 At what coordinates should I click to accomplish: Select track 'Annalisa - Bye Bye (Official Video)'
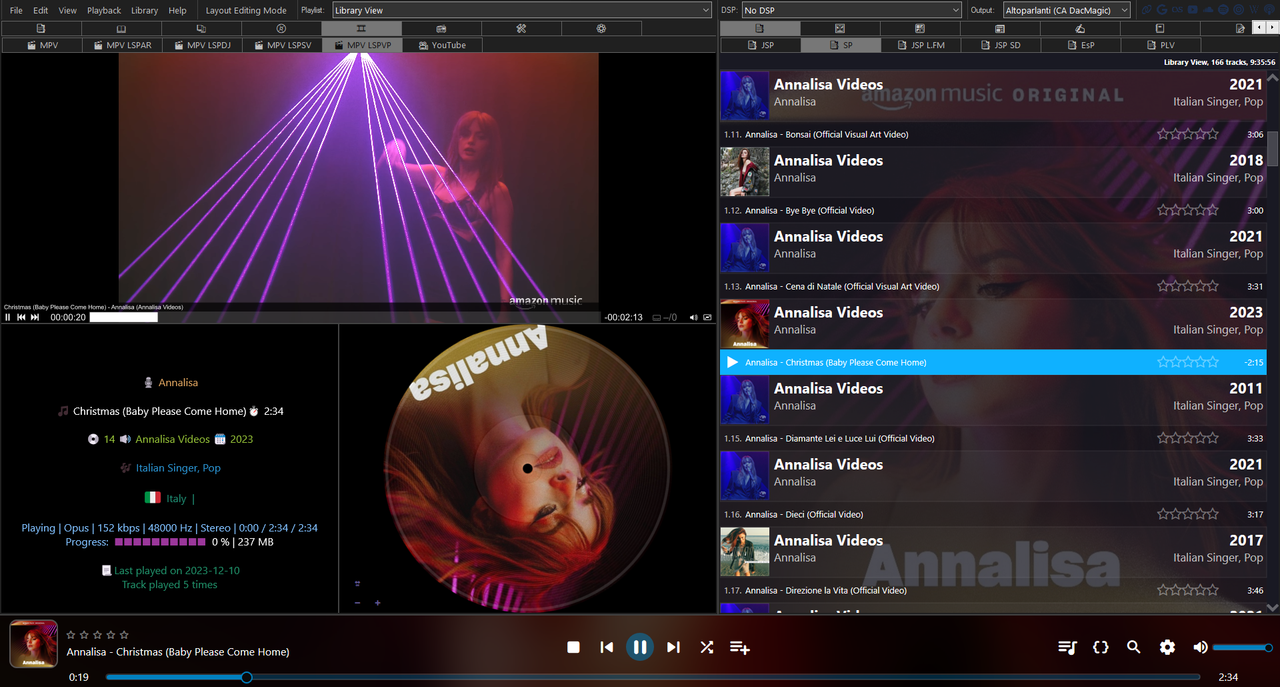coord(993,210)
